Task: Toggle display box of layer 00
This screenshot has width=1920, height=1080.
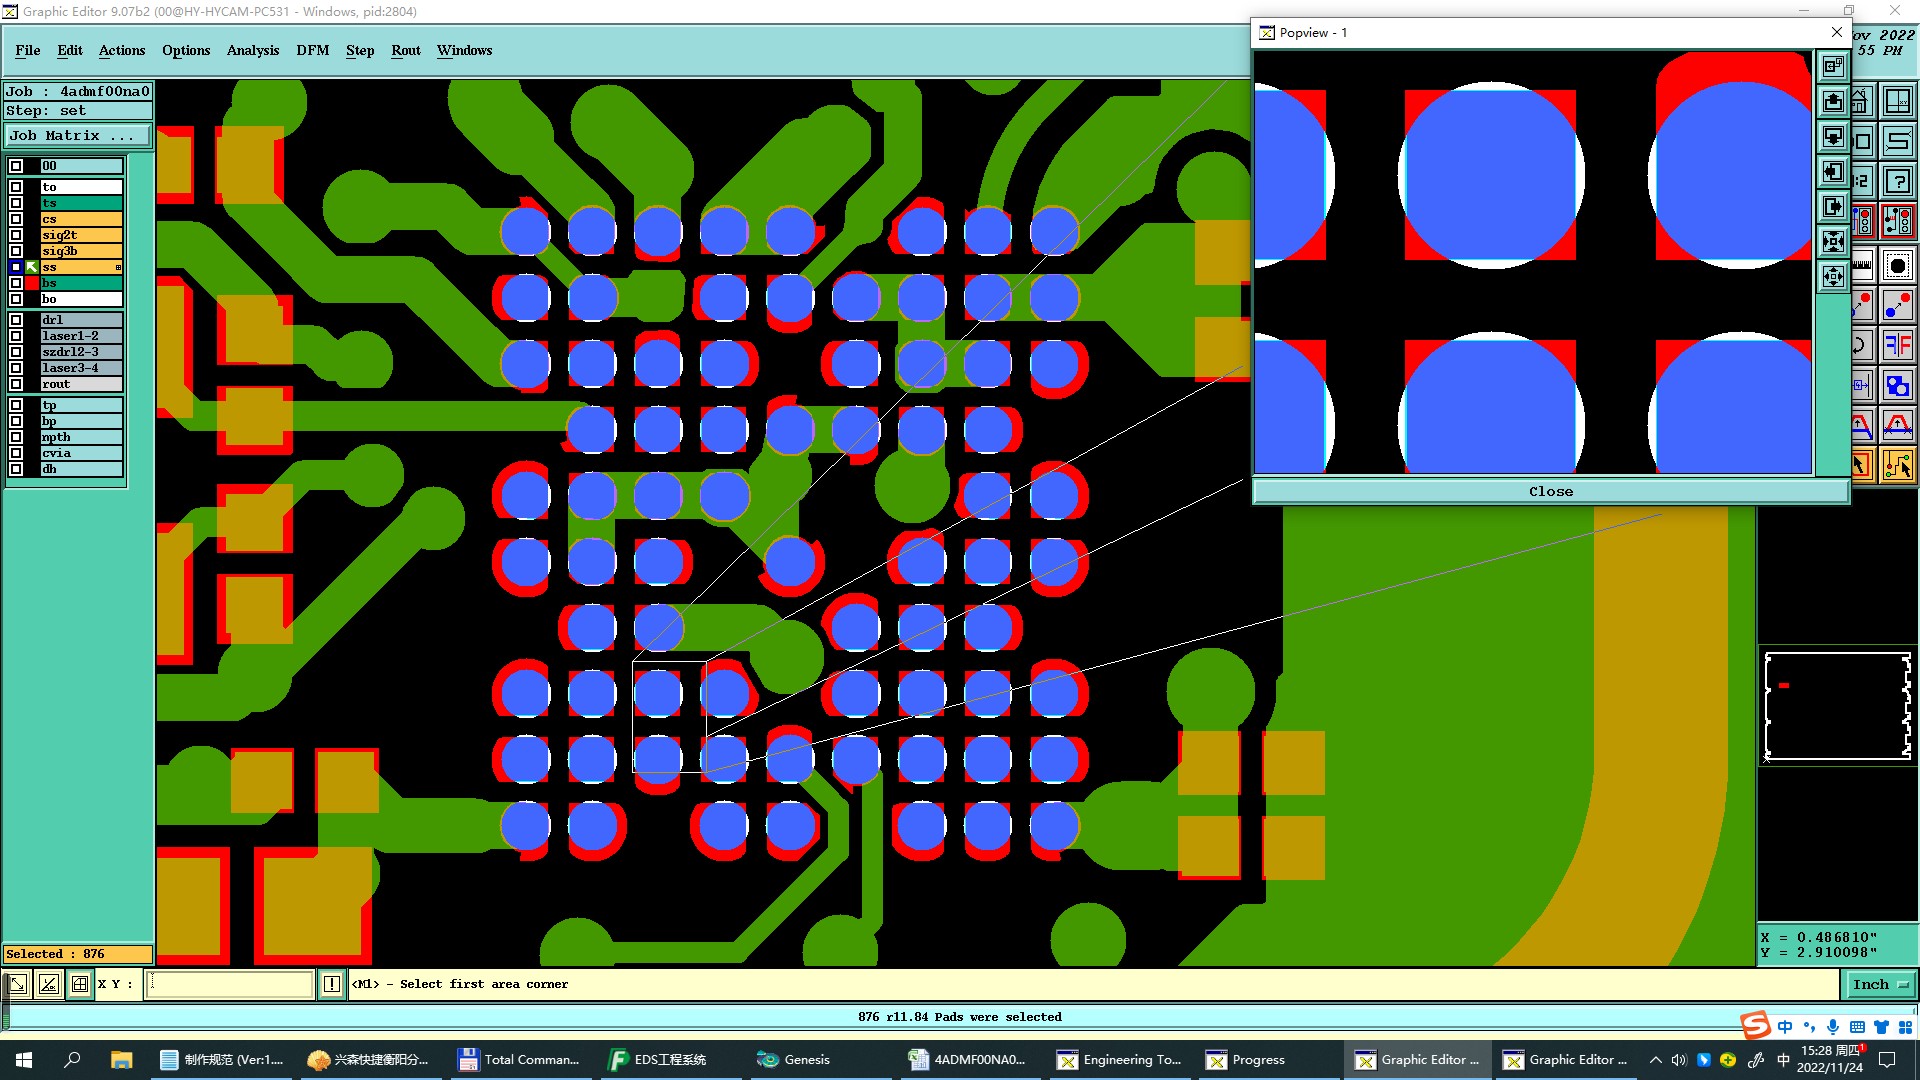Action: coord(16,166)
